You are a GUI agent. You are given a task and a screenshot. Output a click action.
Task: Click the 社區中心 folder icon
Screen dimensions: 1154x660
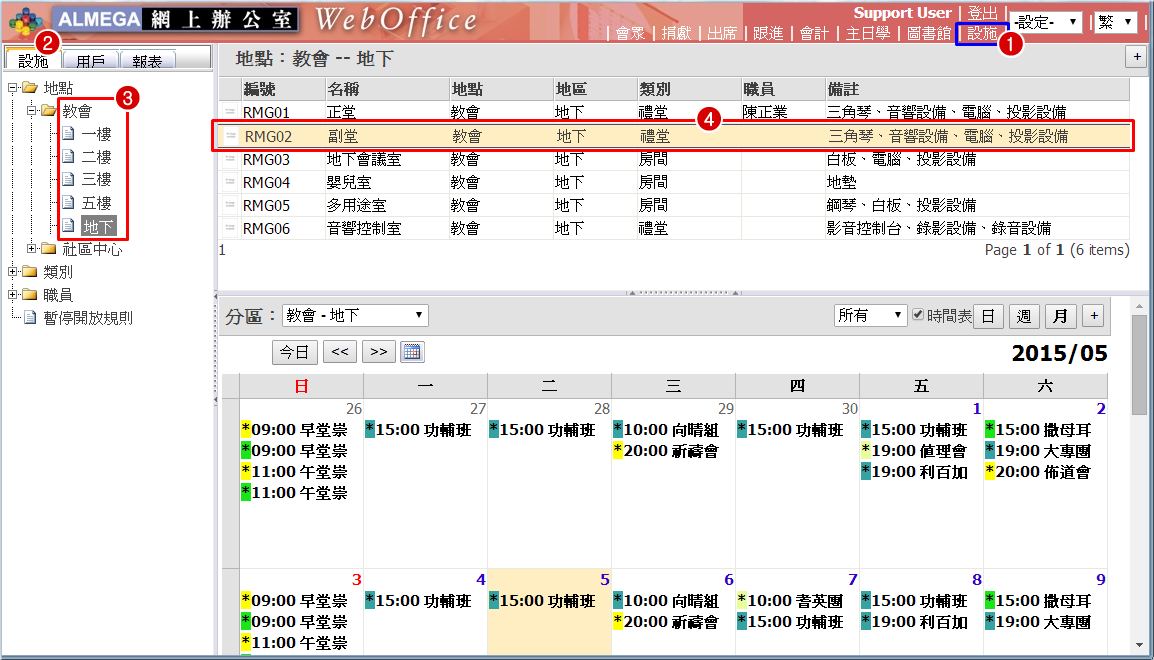point(49,249)
